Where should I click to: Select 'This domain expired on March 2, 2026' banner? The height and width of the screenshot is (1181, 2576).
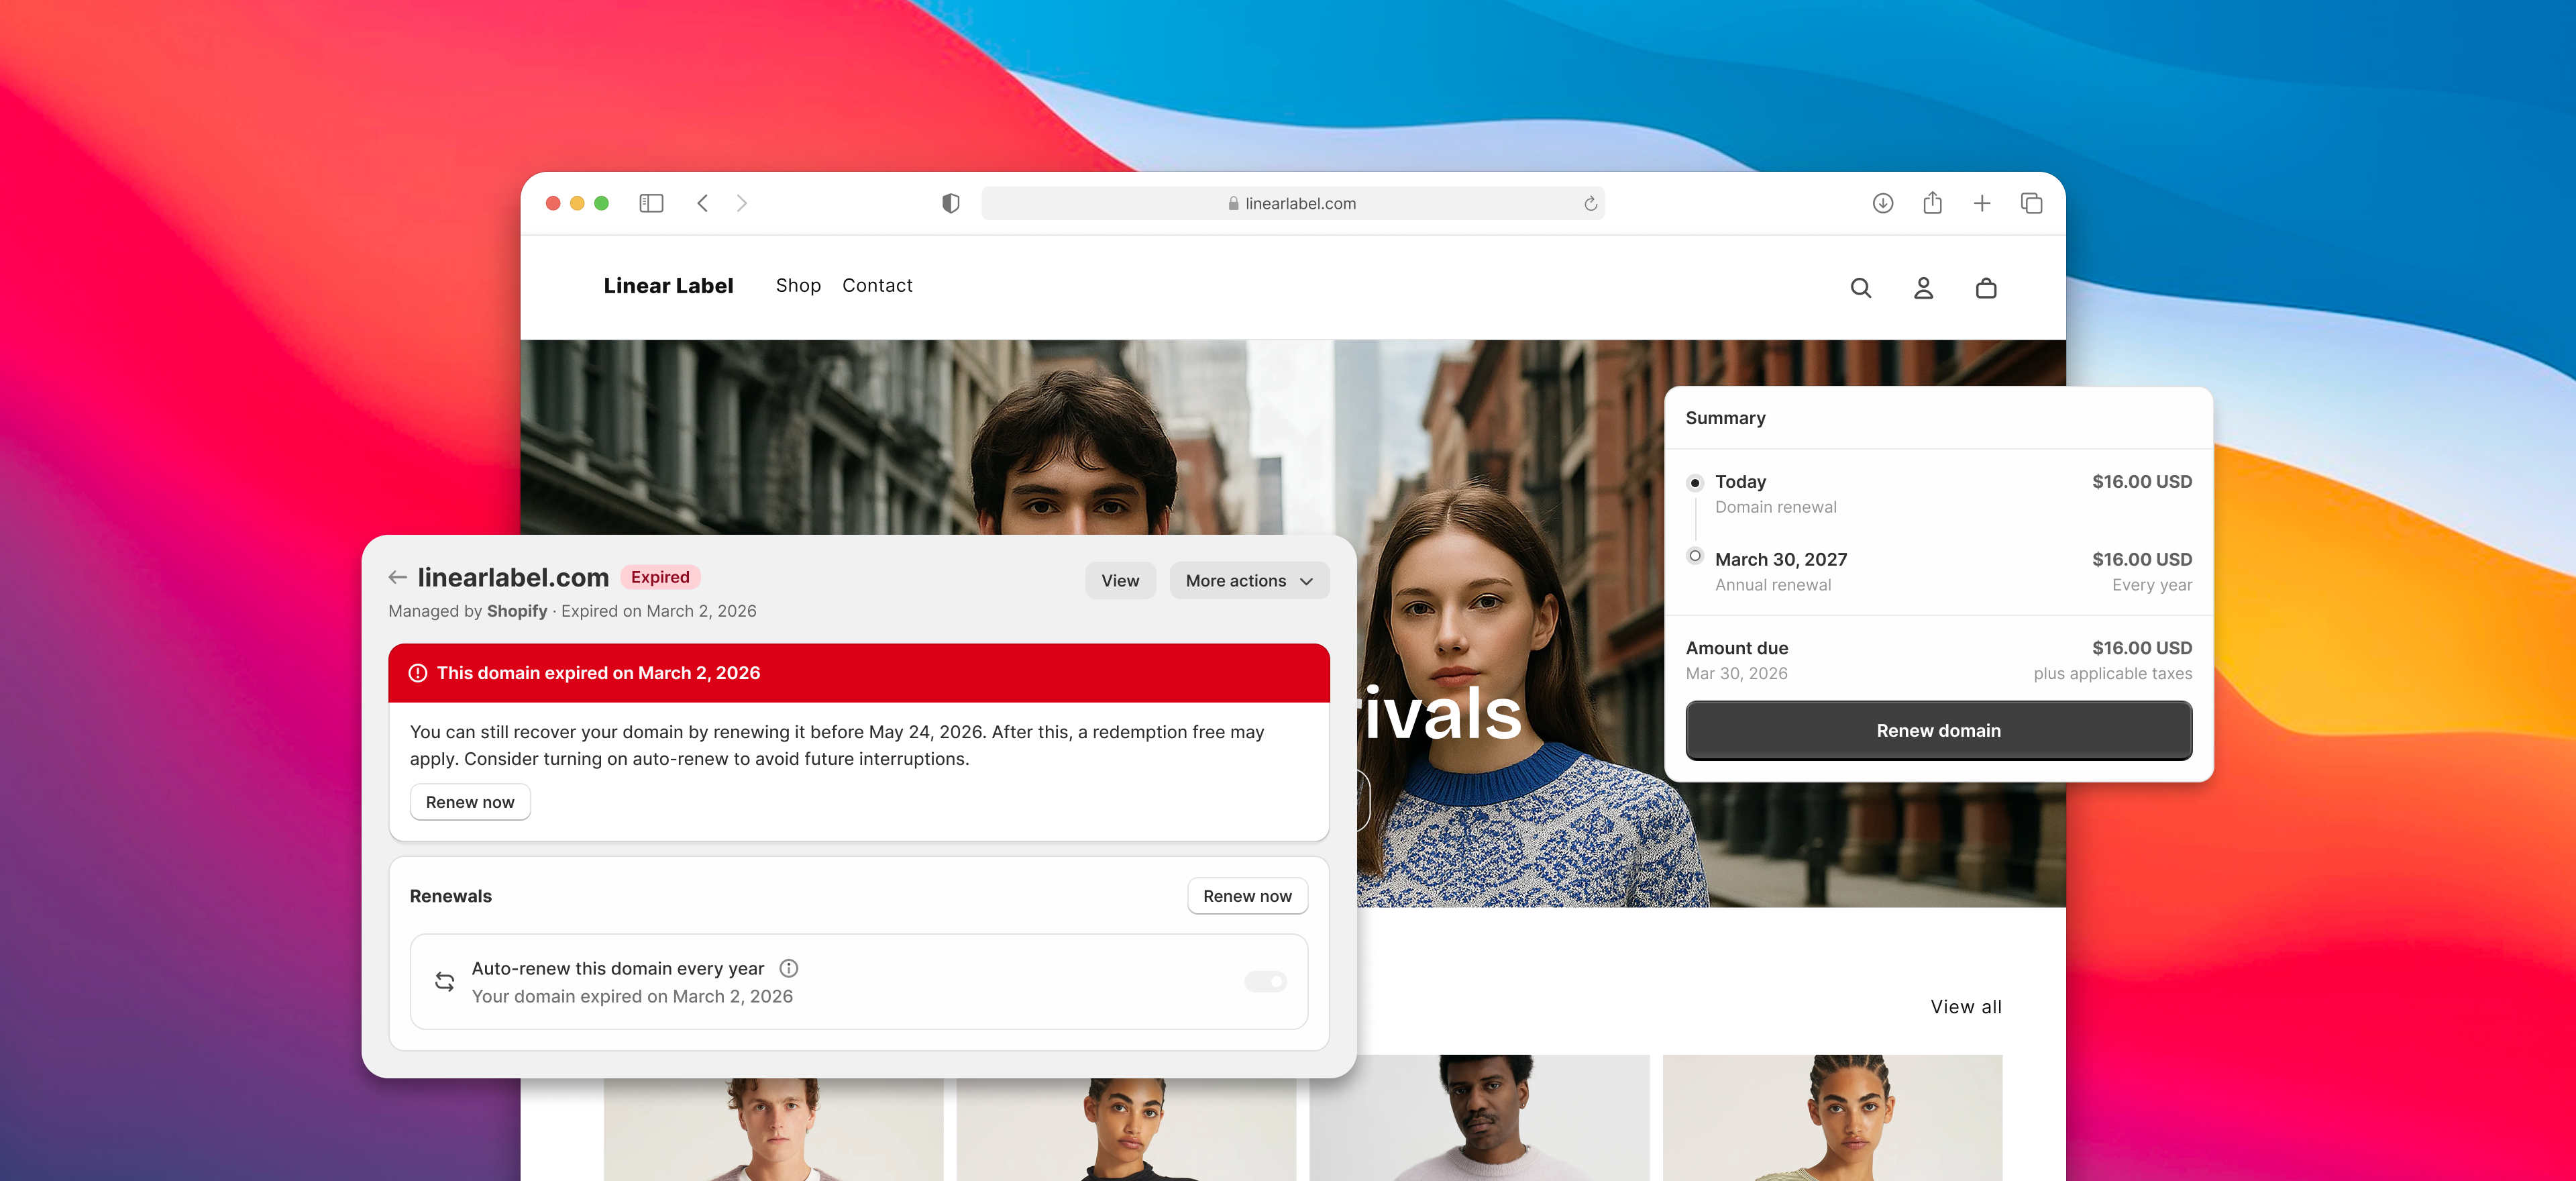(x=859, y=673)
